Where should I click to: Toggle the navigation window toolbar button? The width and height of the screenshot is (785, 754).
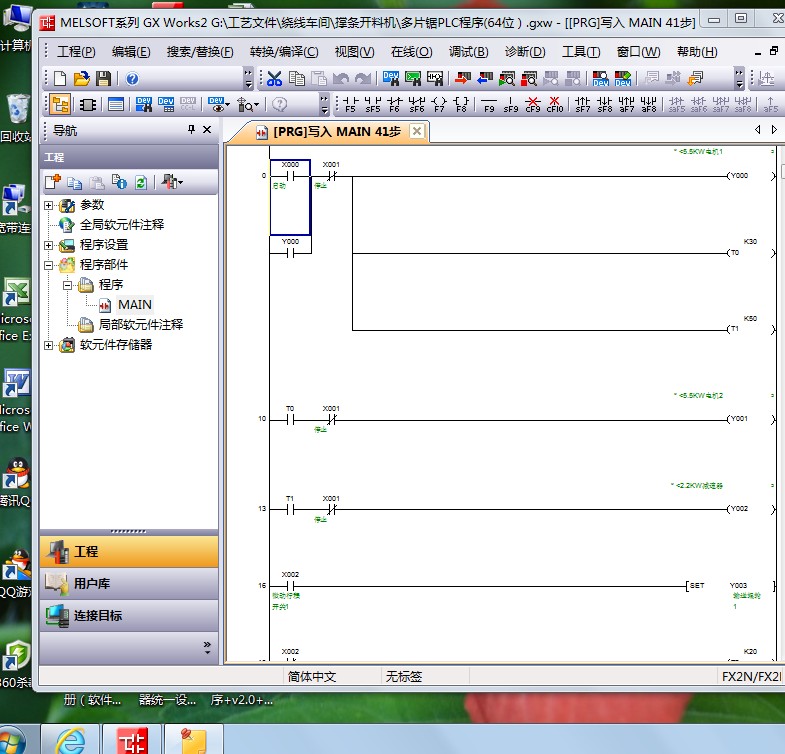[60, 104]
